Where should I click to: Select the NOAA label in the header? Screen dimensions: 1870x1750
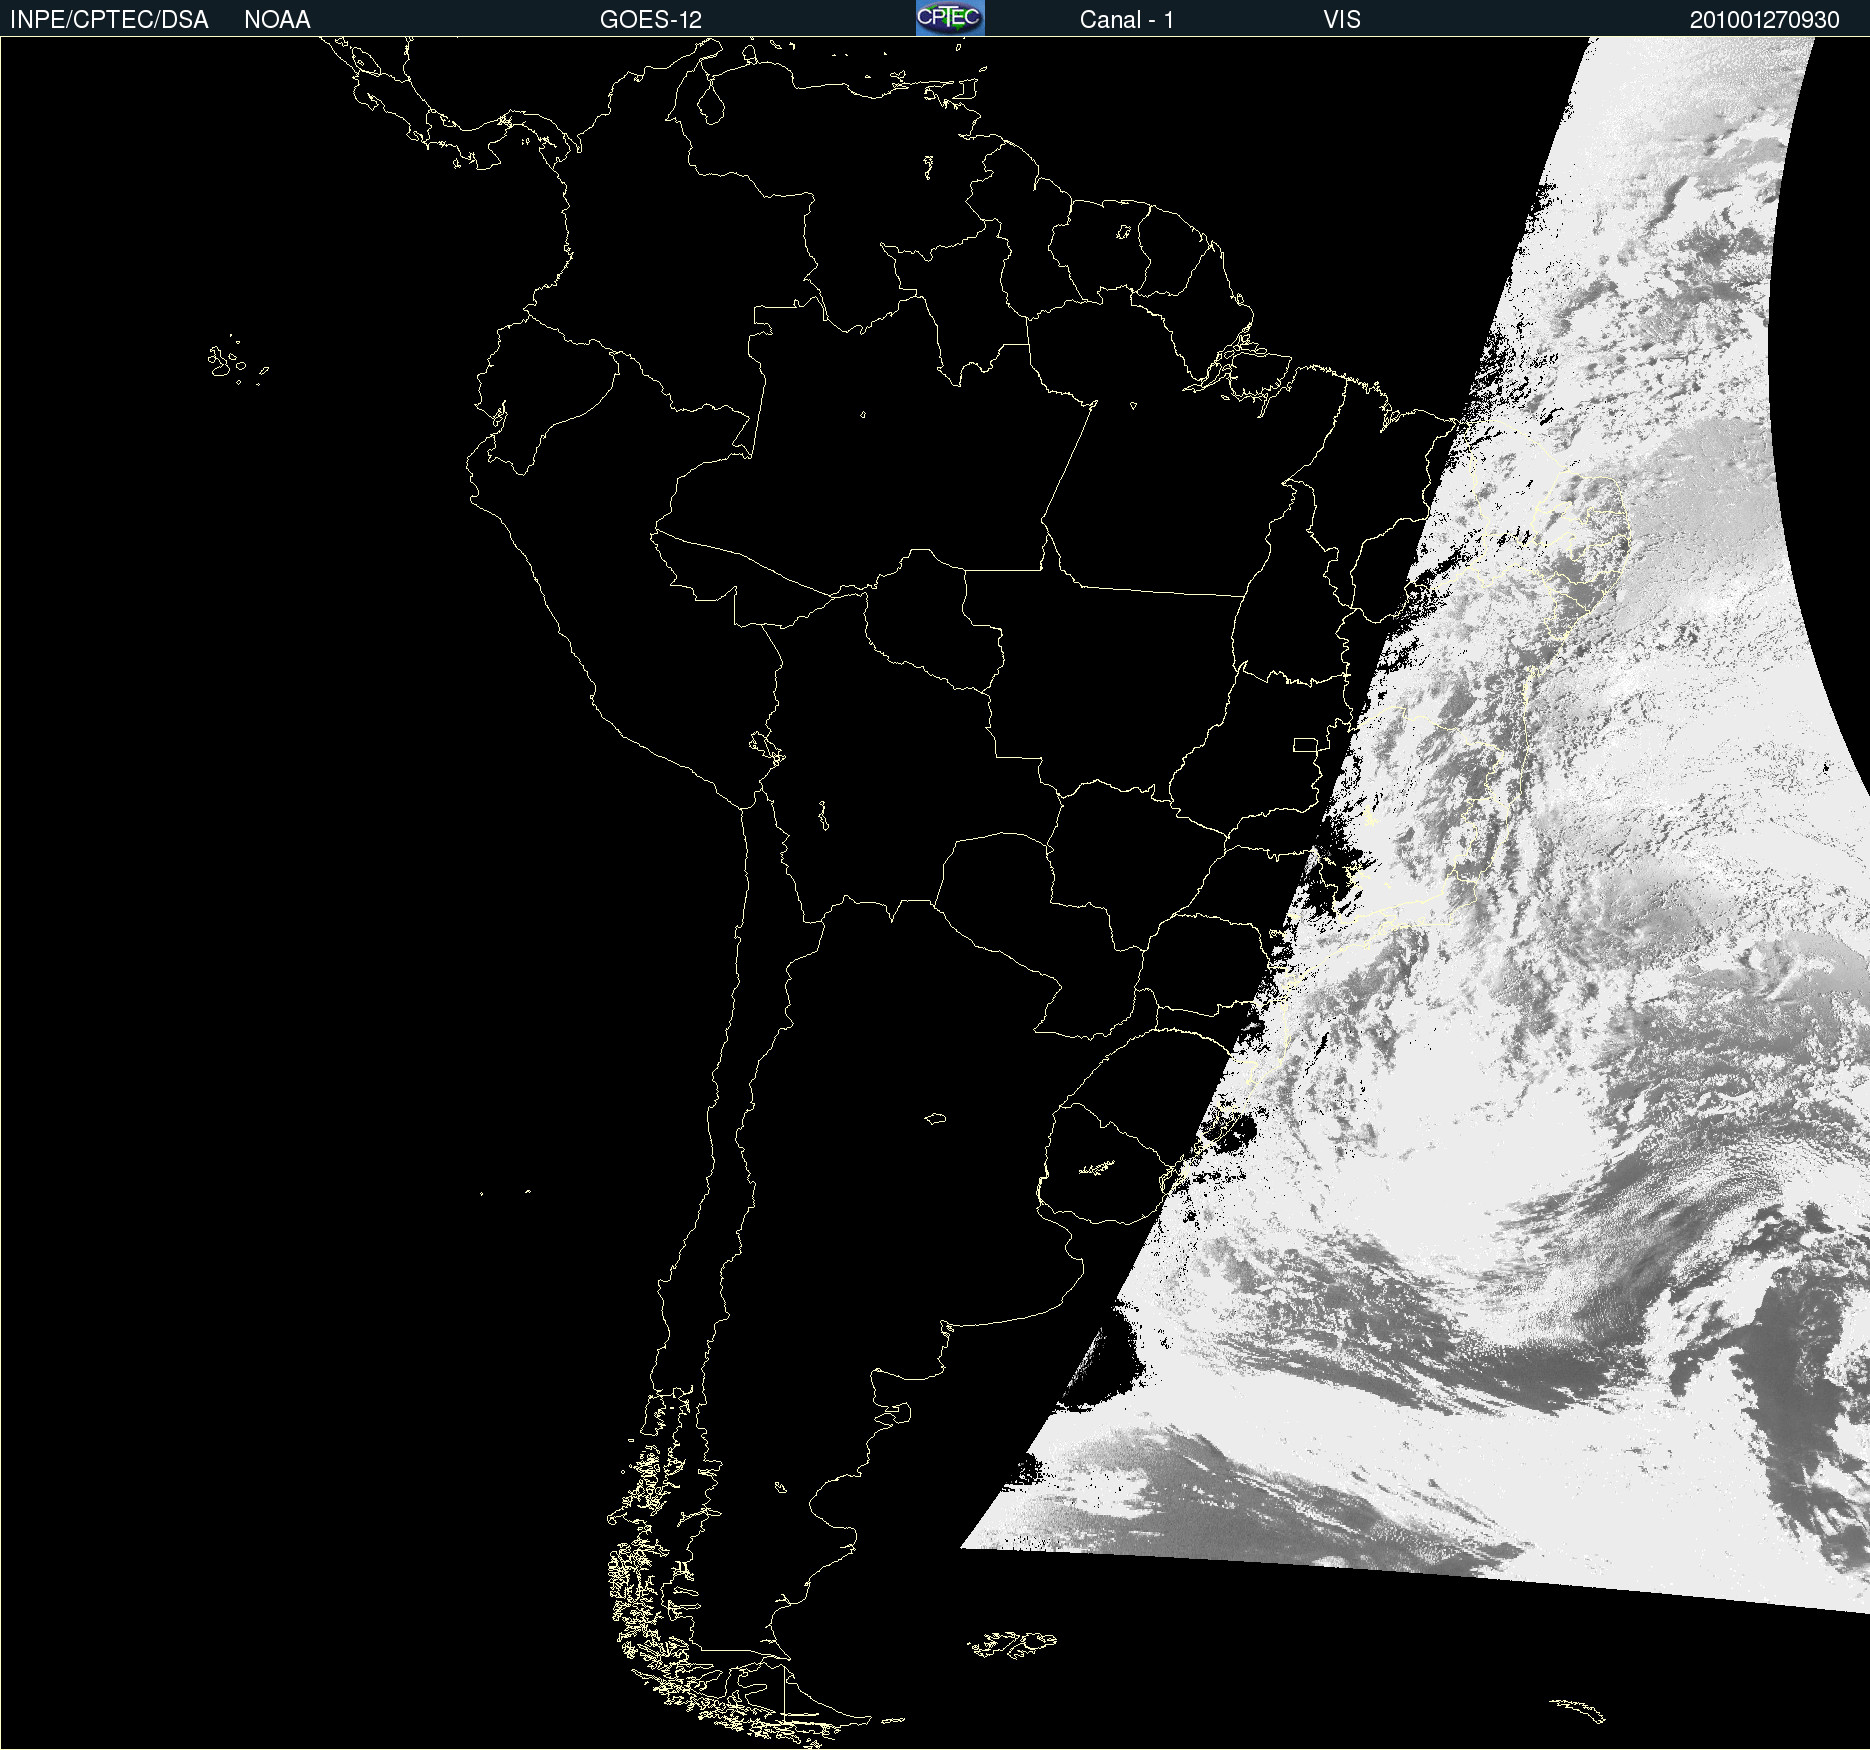click(277, 20)
